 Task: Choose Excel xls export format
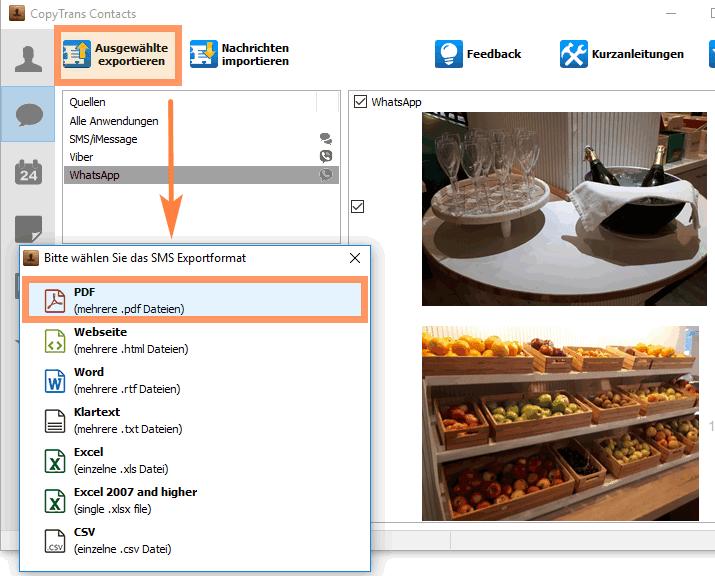click(x=195, y=460)
